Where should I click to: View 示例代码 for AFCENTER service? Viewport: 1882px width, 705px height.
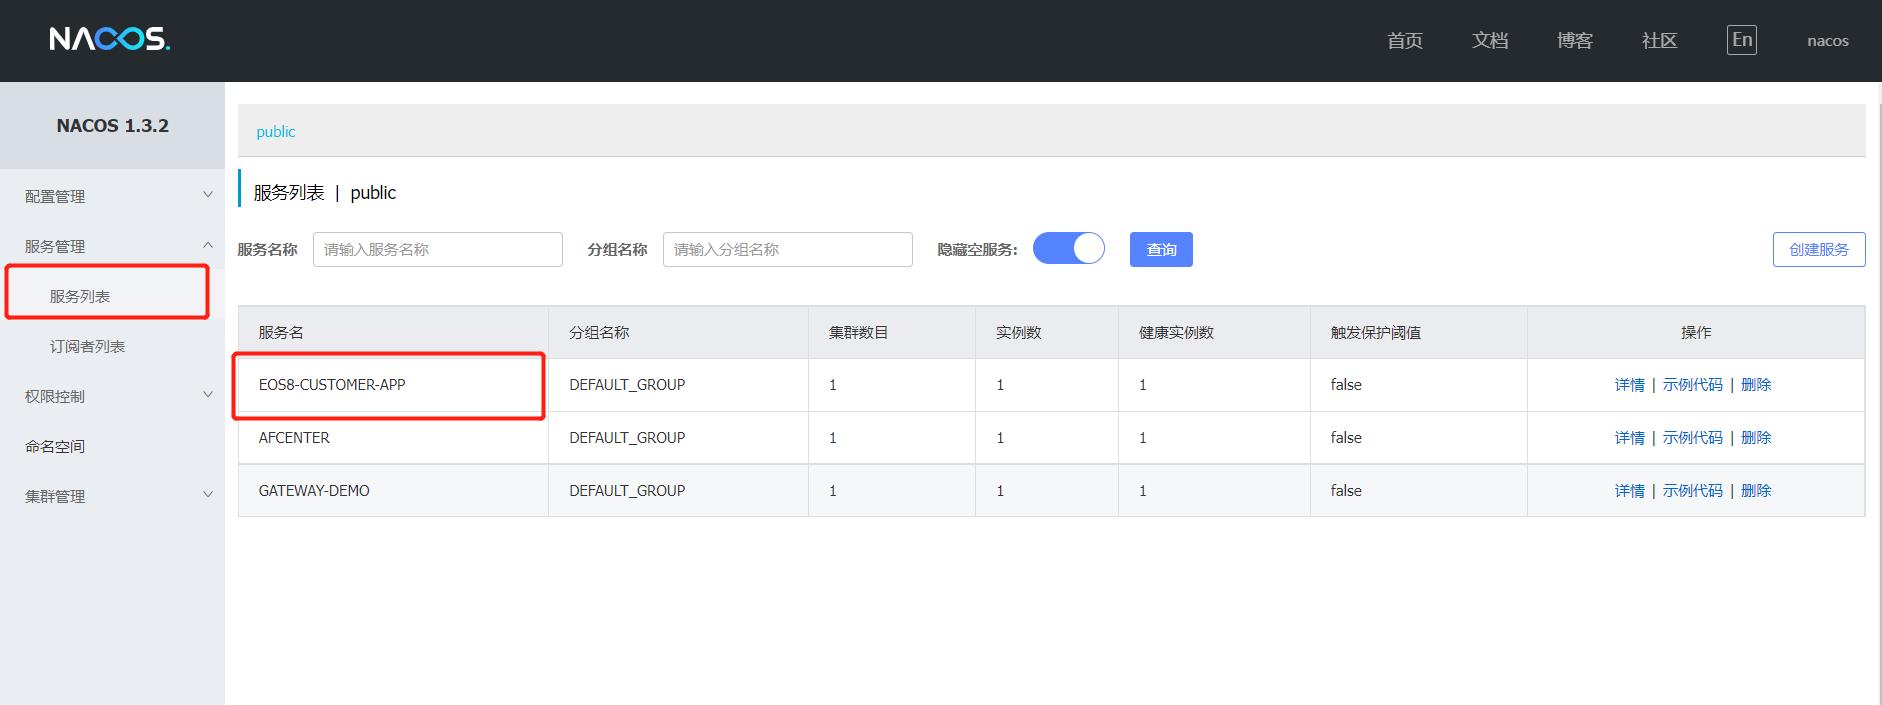tap(1692, 438)
